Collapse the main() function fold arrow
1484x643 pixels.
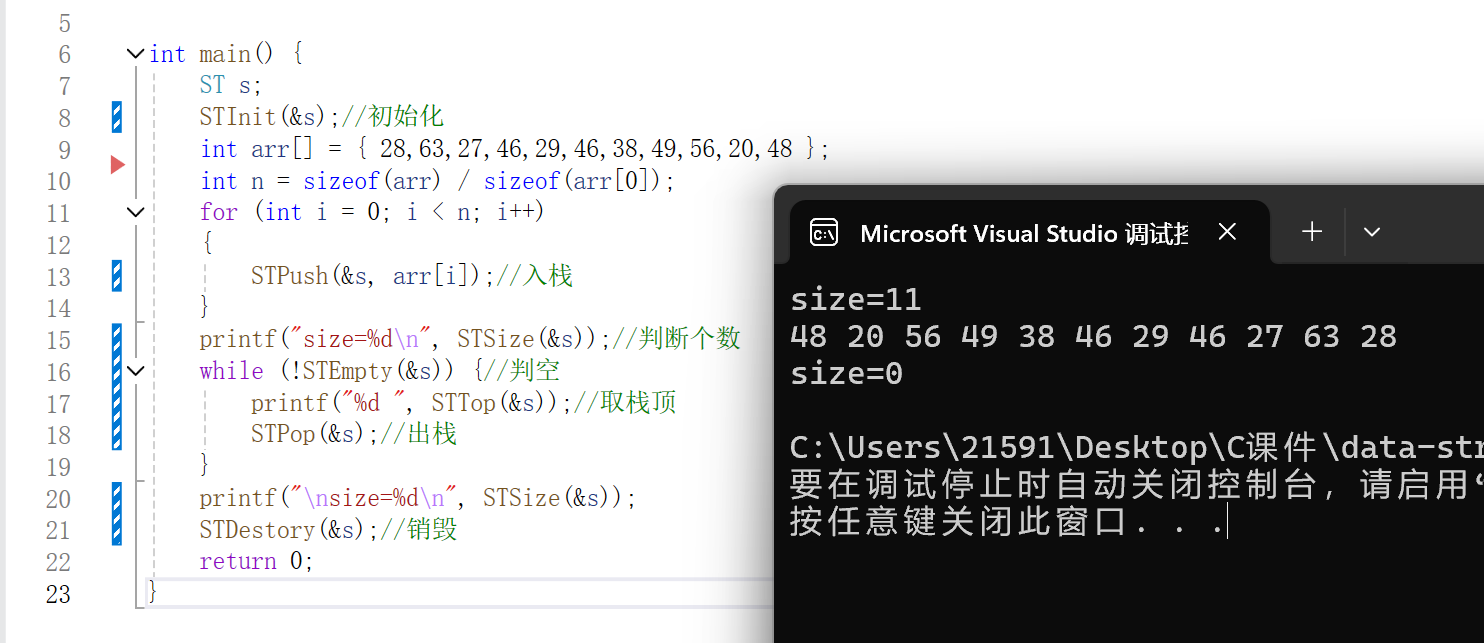pyautogui.click(x=136, y=54)
